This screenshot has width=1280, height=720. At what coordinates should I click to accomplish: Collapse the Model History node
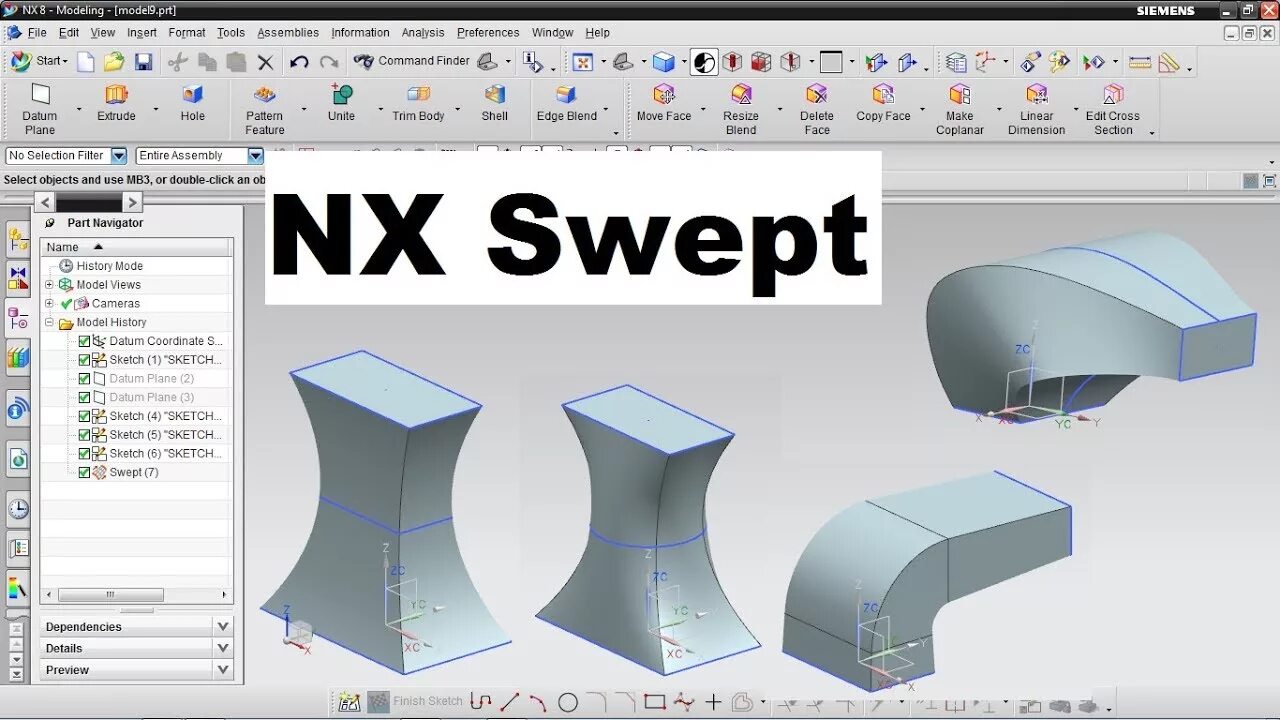49,322
